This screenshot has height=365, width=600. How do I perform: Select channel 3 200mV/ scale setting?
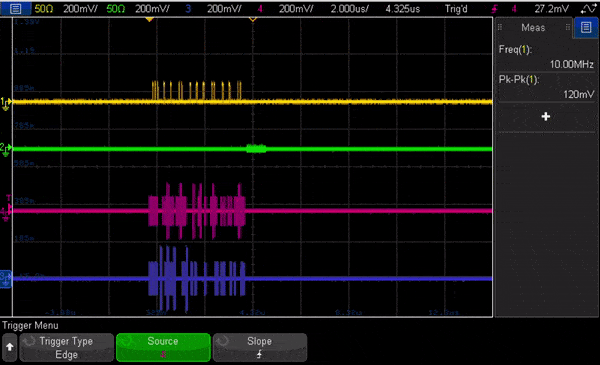(213, 9)
